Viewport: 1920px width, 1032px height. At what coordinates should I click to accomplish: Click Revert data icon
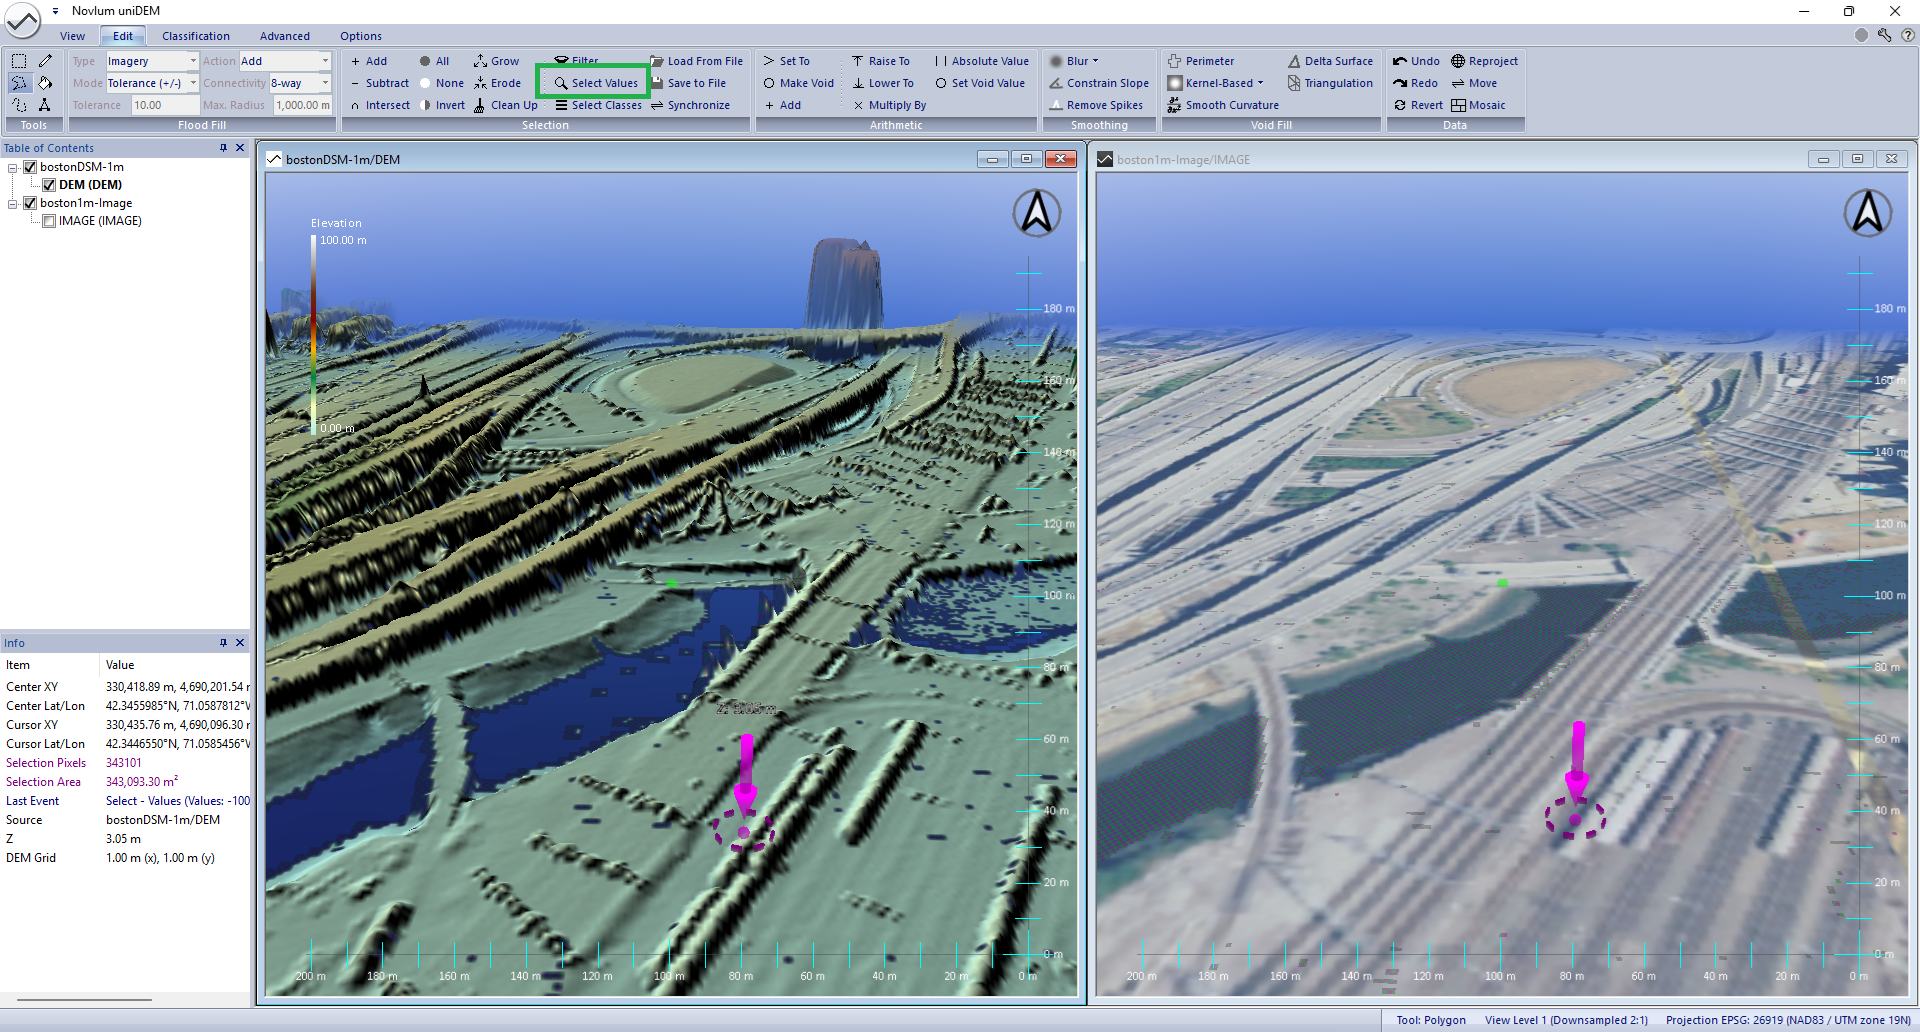(x=1400, y=105)
